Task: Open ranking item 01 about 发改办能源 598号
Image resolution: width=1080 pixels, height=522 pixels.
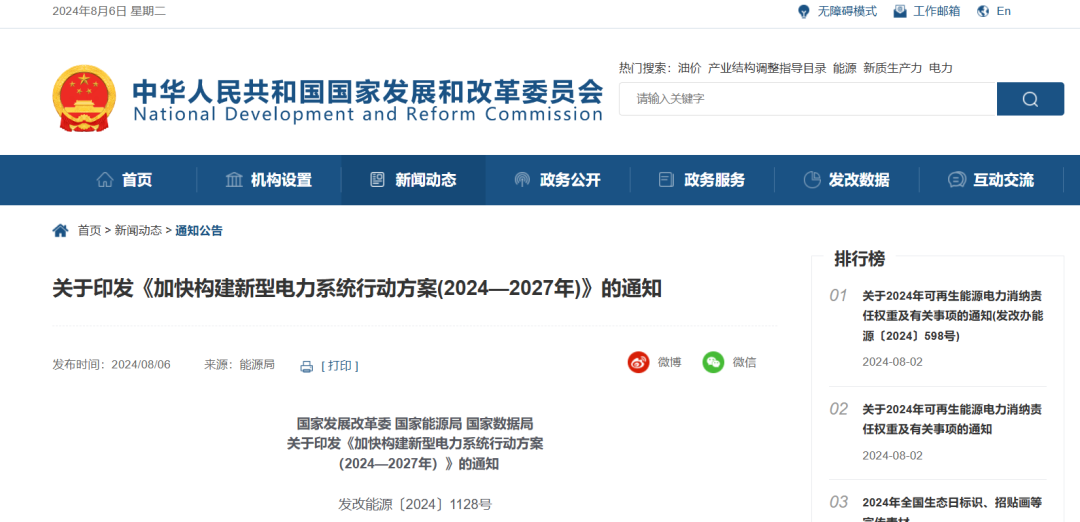Action: click(953, 316)
